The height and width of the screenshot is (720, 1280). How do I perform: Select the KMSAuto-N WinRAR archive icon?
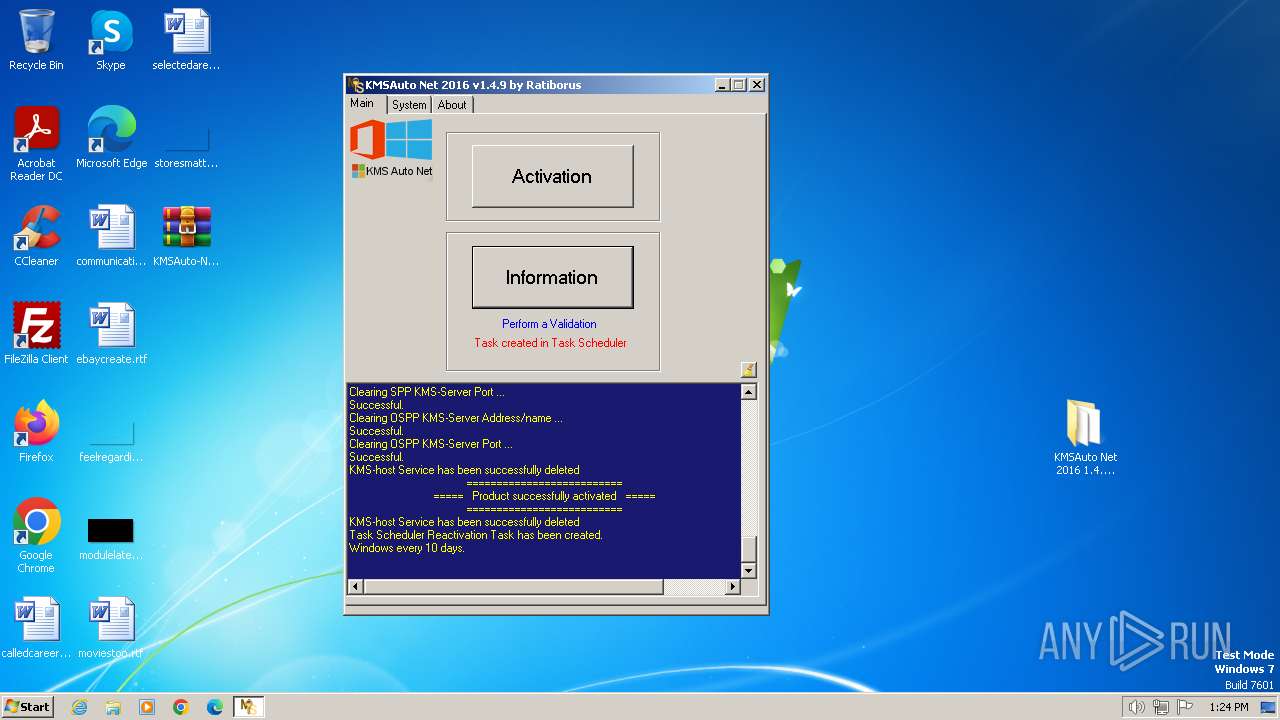click(x=186, y=236)
